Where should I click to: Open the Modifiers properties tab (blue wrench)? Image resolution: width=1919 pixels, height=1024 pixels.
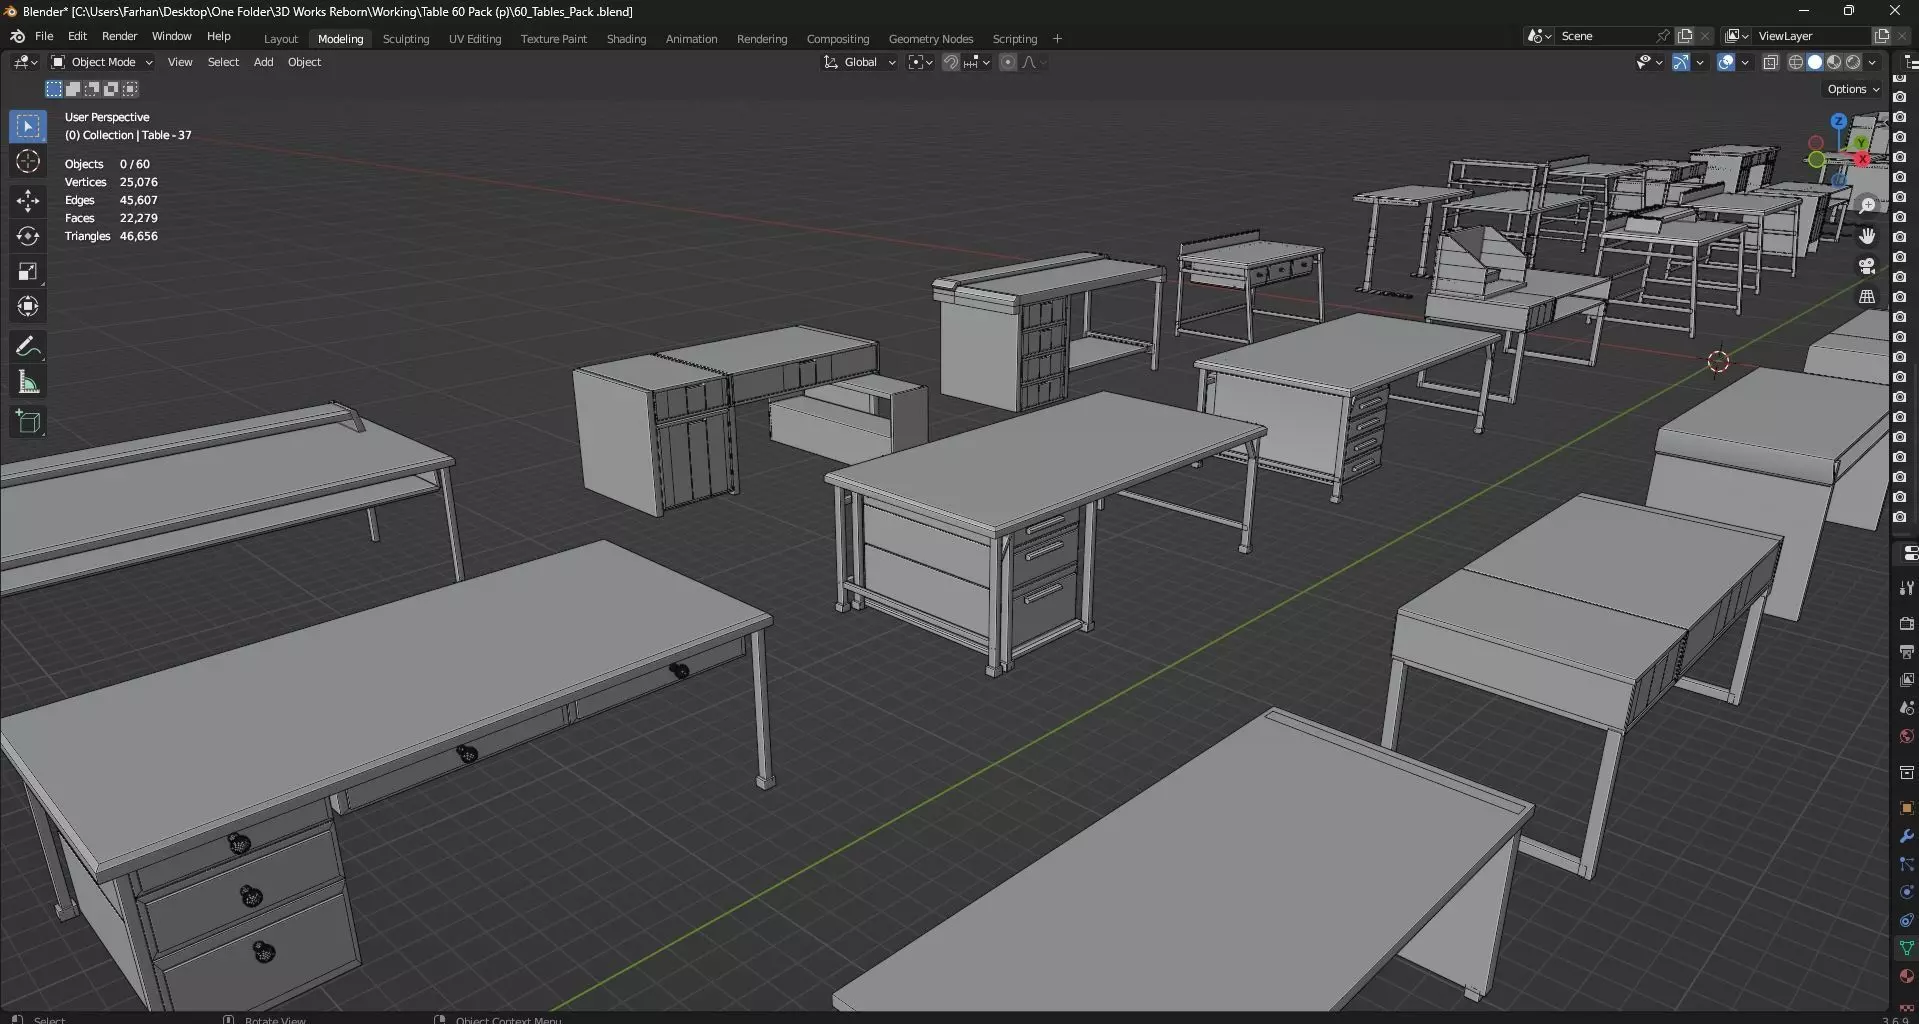coord(1906,835)
